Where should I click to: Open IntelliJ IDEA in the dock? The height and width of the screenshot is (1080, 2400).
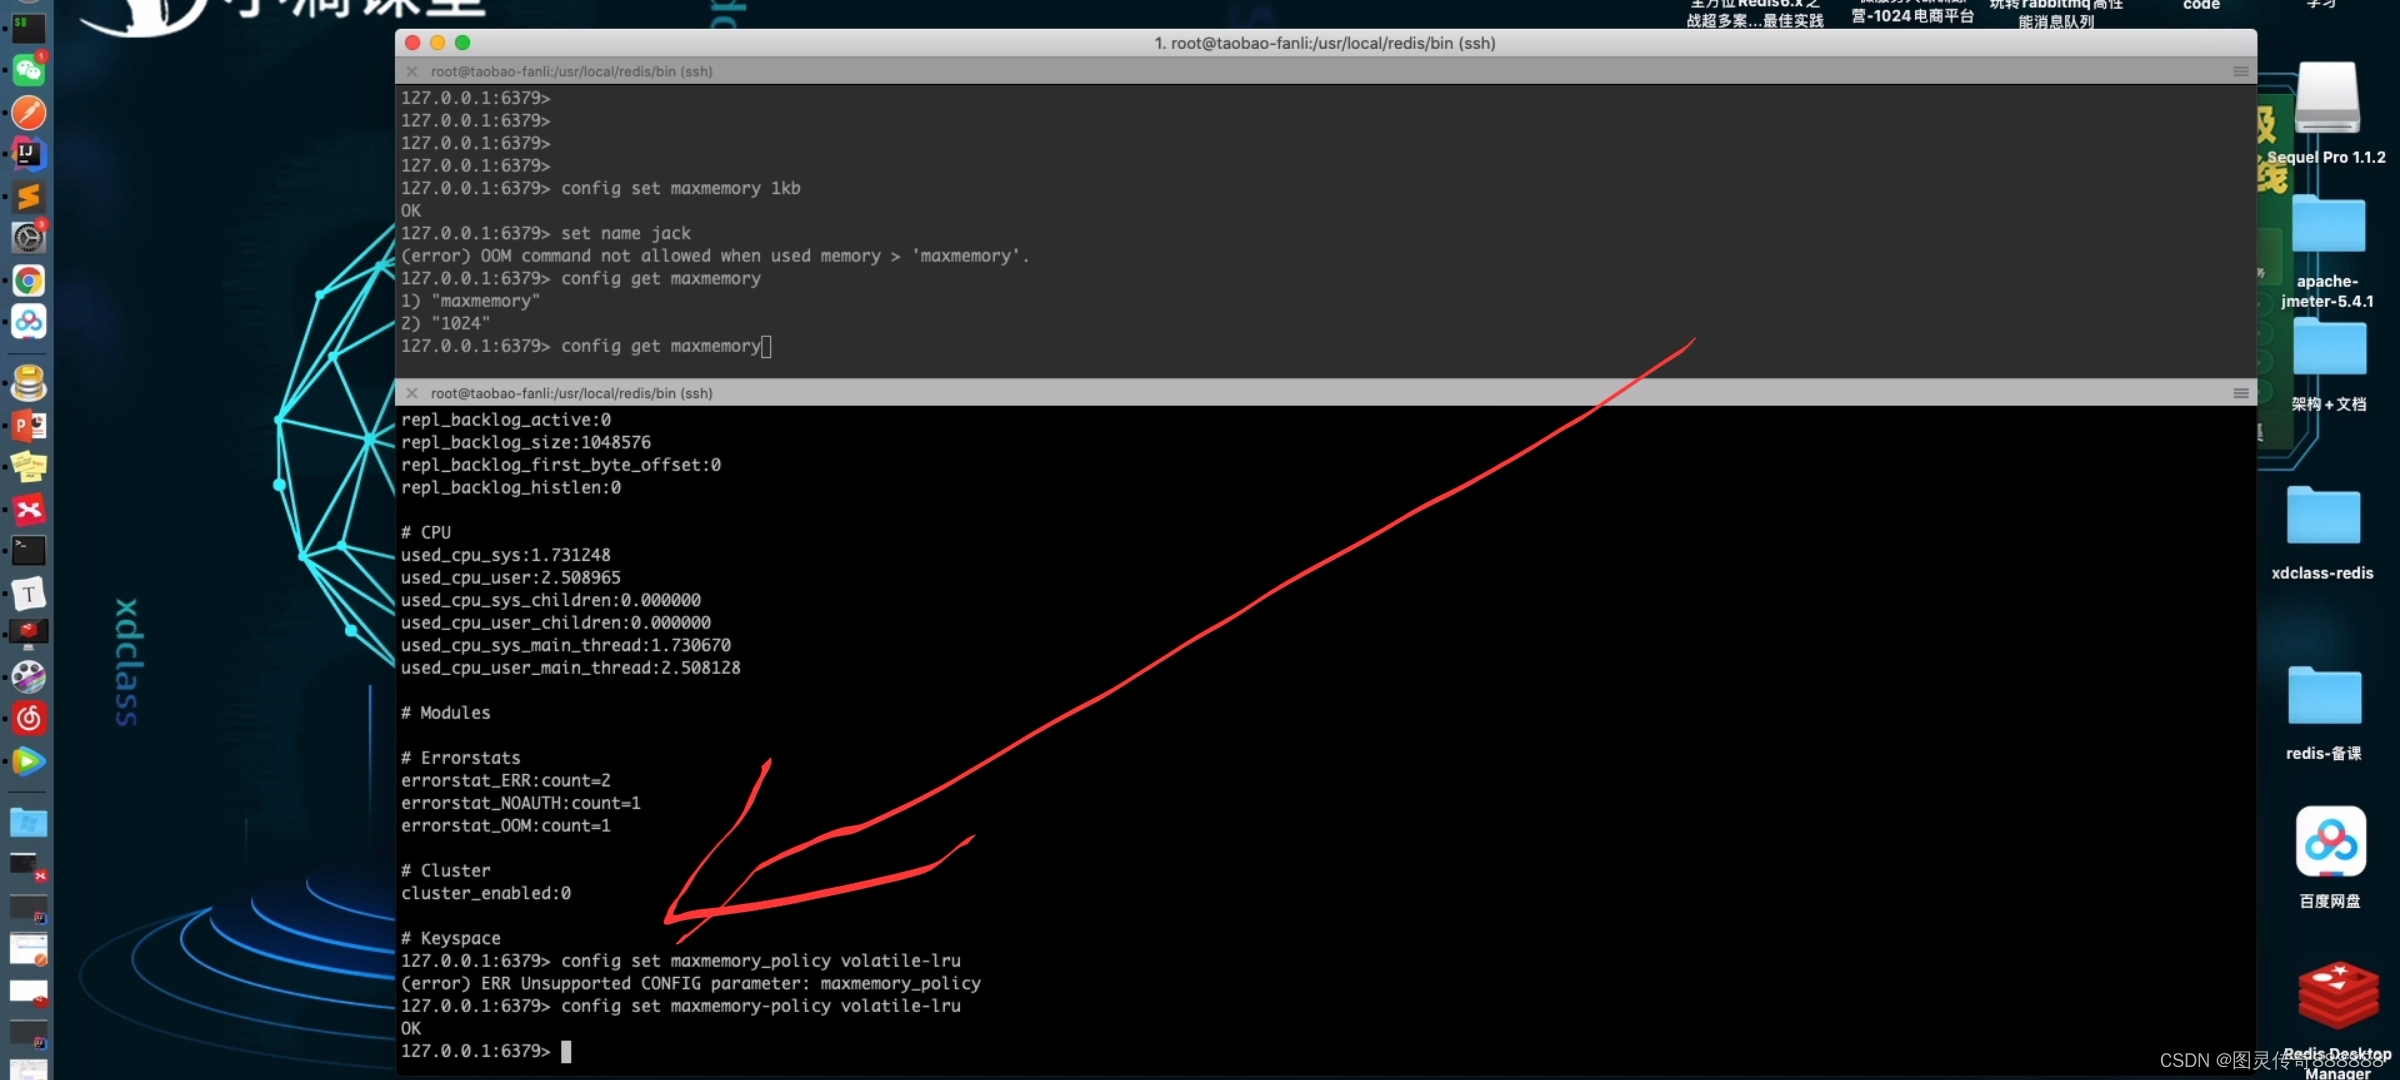click(x=28, y=154)
